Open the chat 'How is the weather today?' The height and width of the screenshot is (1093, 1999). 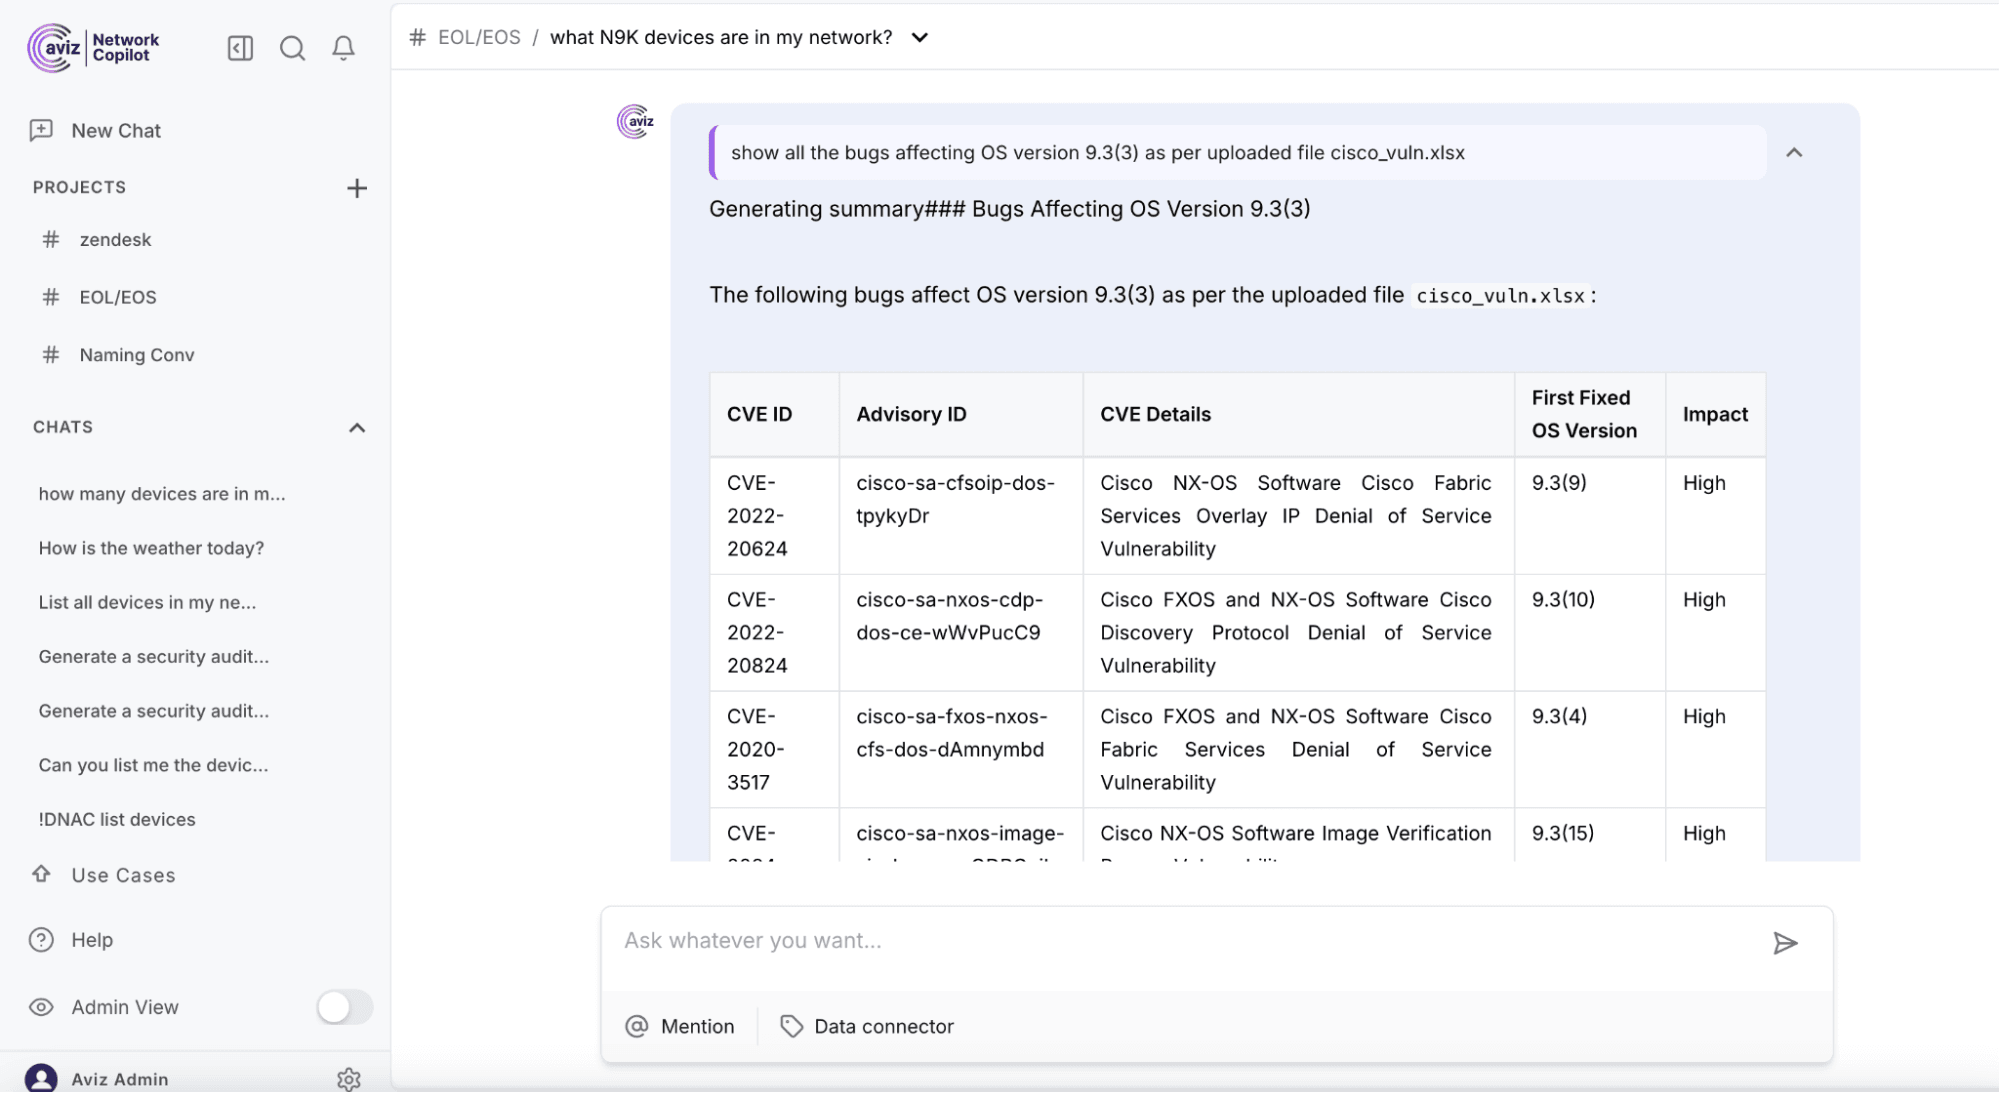(151, 548)
